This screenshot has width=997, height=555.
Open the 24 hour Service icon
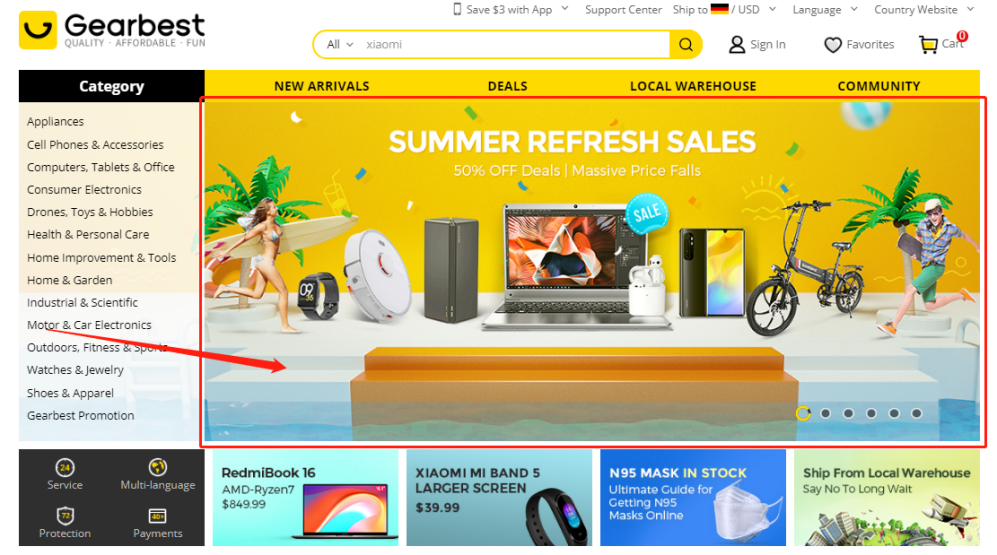tap(65, 468)
